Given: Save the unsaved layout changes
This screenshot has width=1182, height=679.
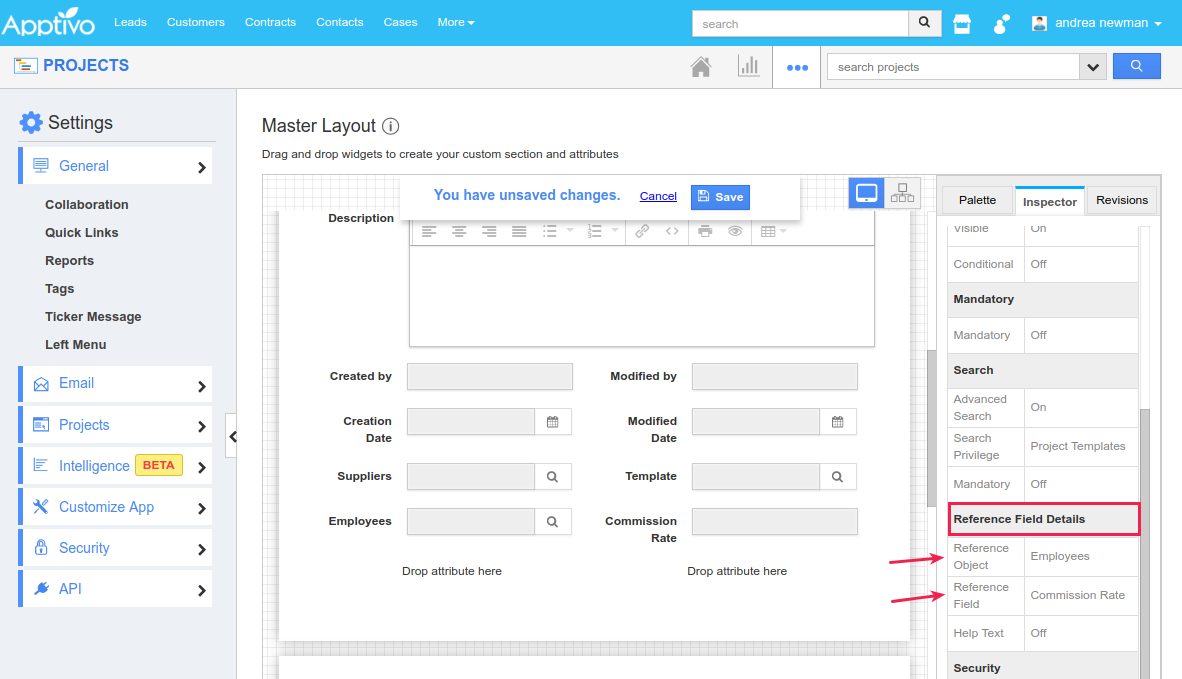Looking at the screenshot, I should (x=720, y=197).
